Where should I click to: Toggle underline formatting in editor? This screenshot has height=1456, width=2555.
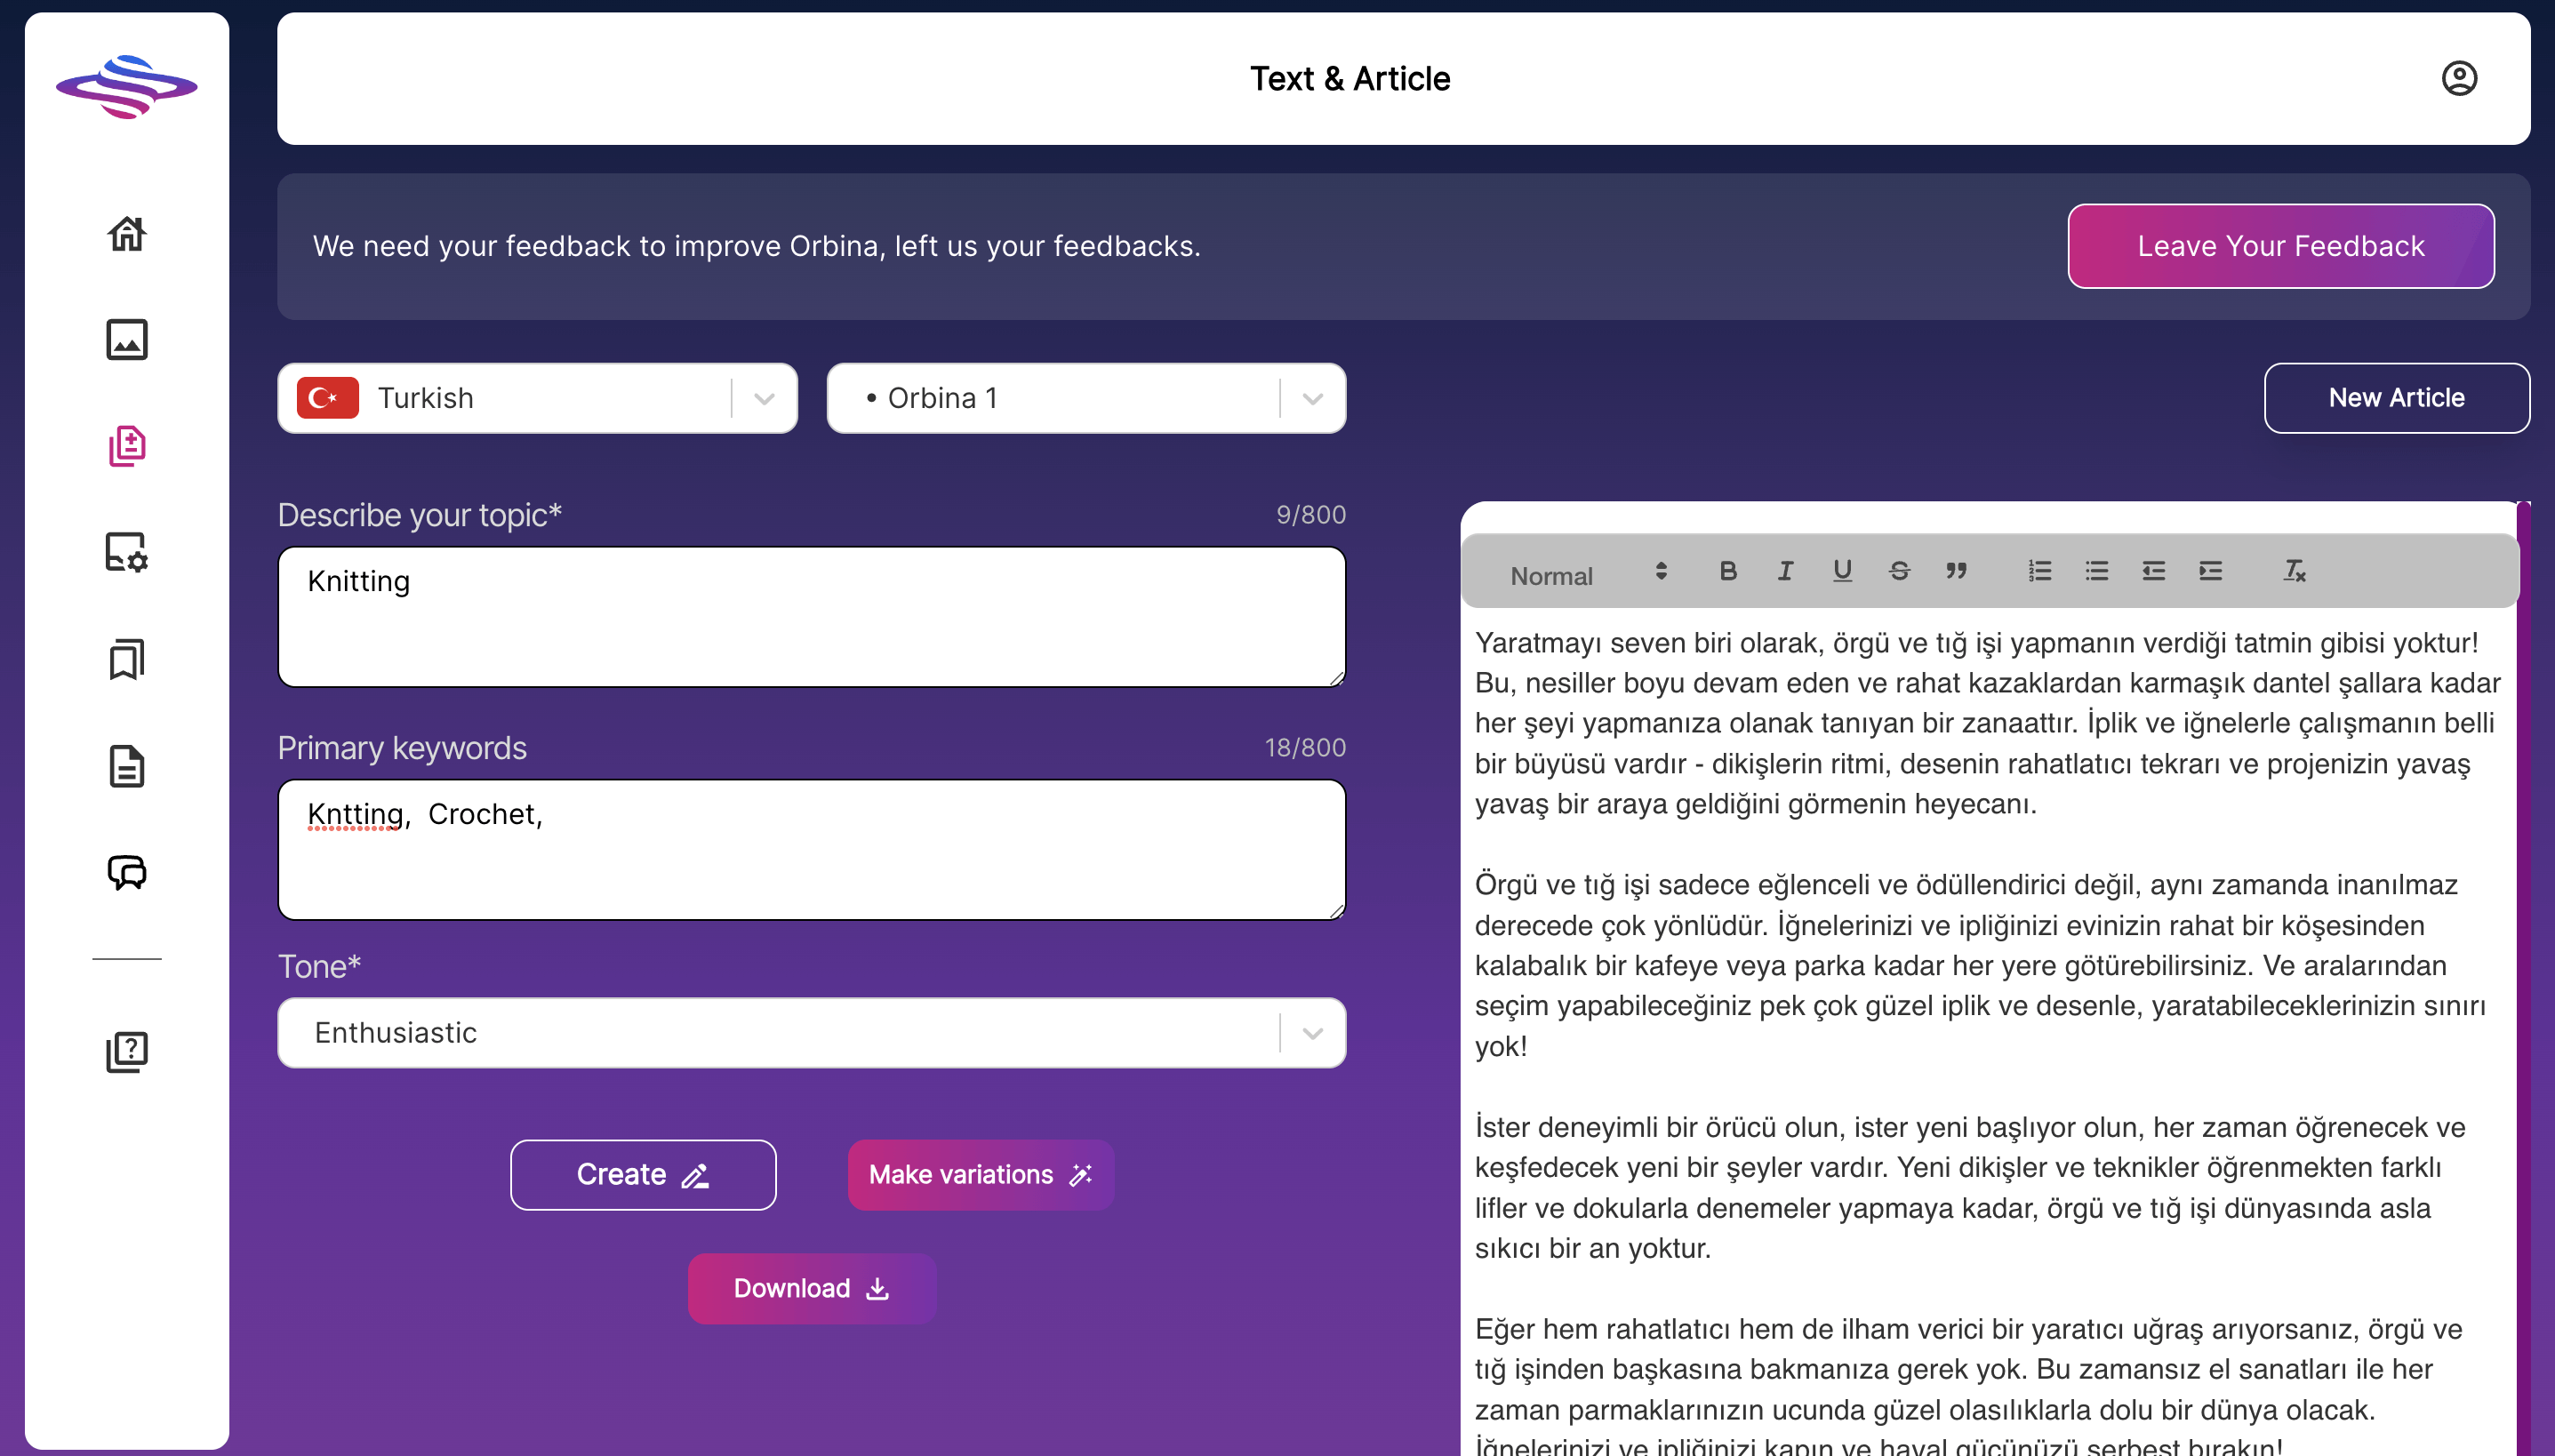(x=1842, y=571)
